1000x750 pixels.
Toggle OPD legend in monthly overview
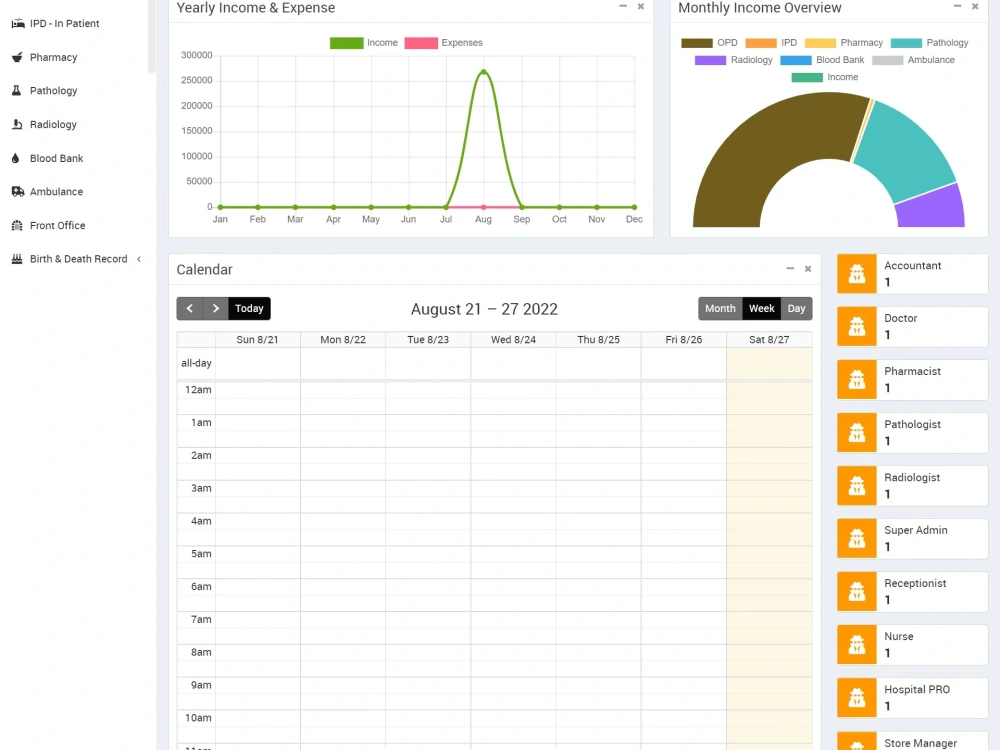pyautogui.click(x=709, y=43)
